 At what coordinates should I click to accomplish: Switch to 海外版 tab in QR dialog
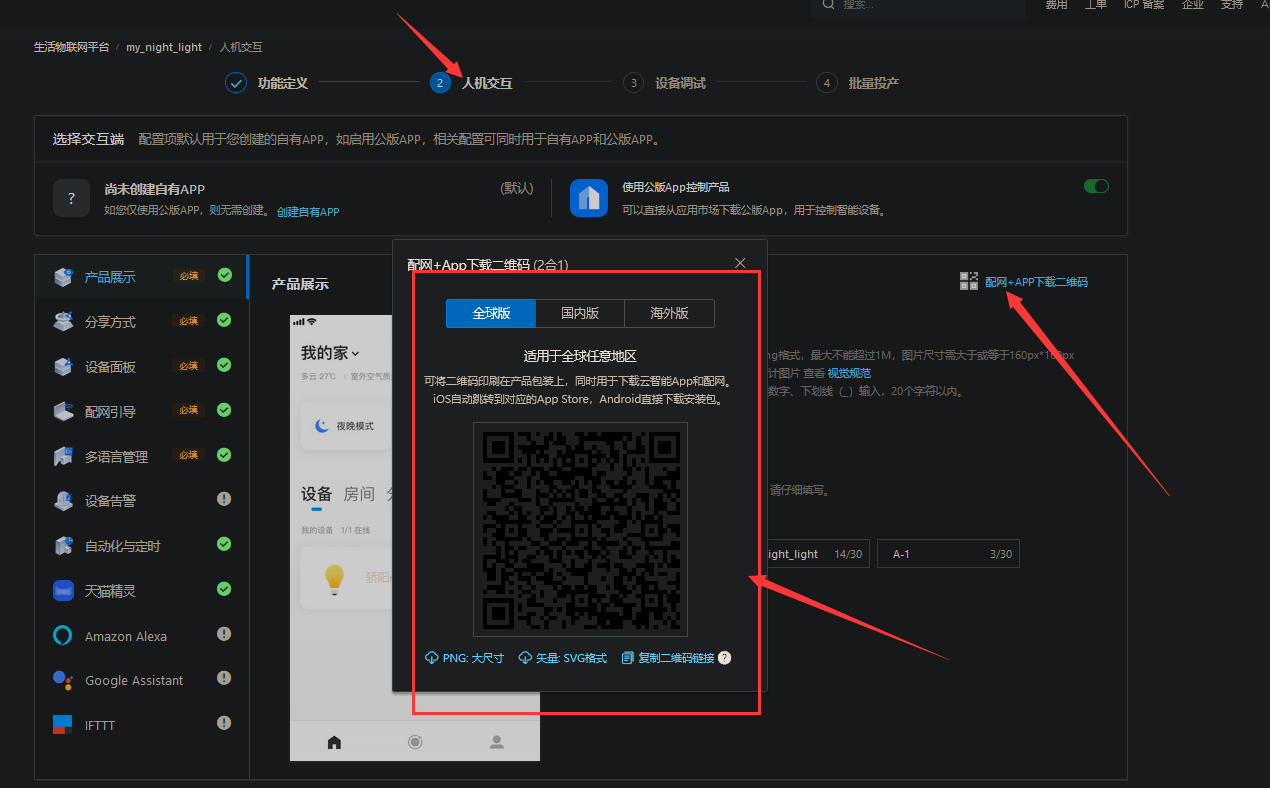[670, 313]
